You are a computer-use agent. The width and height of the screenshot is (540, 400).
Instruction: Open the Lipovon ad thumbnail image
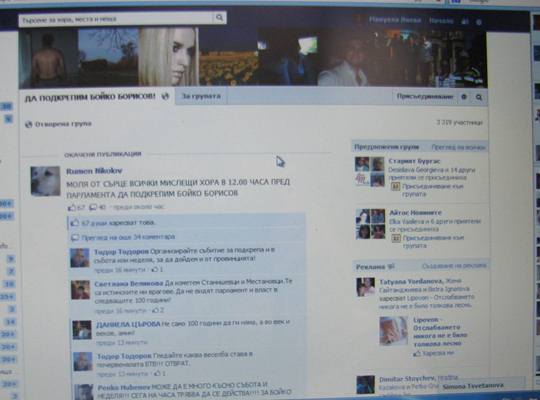click(x=393, y=331)
